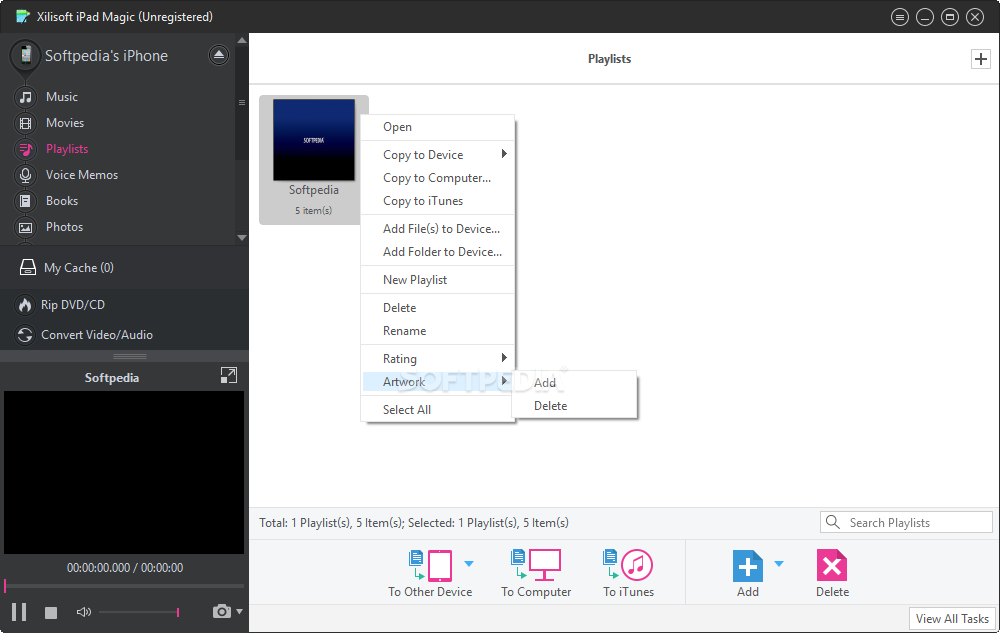Open snapshot options dropdown arrow
Image resolution: width=1000 pixels, height=633 pixels.
pyautogui.click(x=239, y=611)
